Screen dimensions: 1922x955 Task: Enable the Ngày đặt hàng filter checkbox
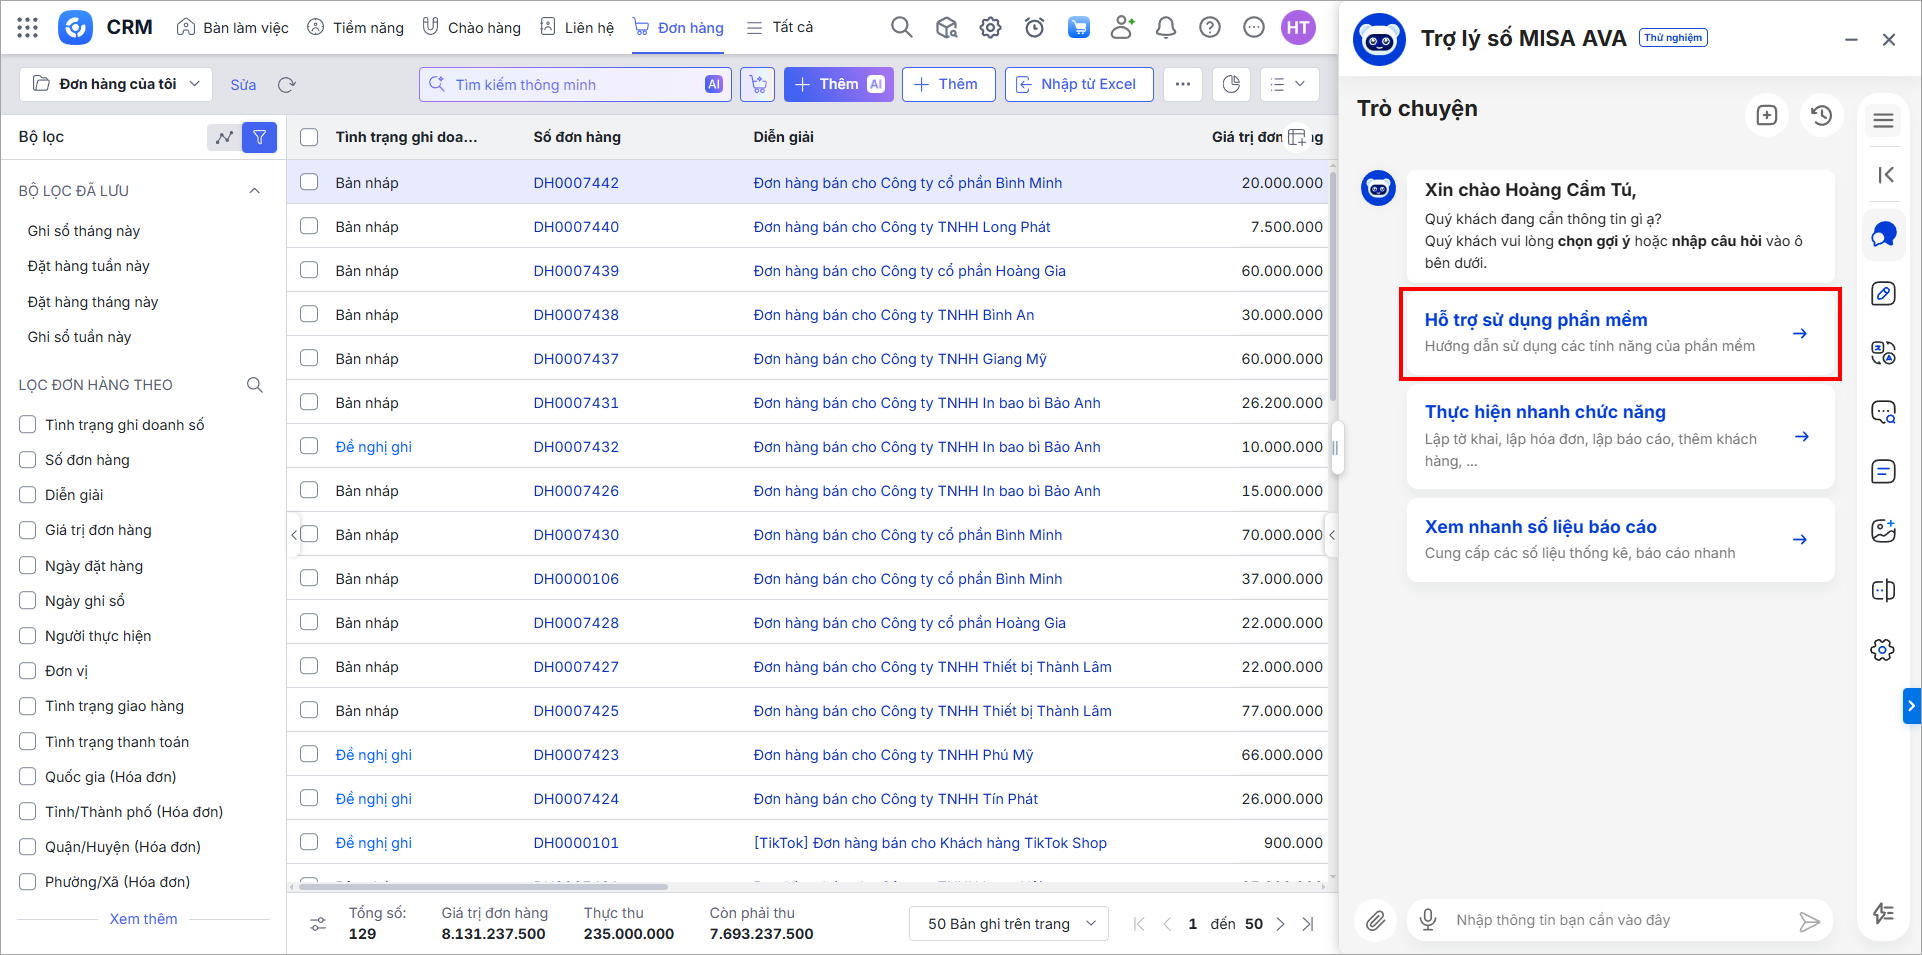click(x=28, y=566)
